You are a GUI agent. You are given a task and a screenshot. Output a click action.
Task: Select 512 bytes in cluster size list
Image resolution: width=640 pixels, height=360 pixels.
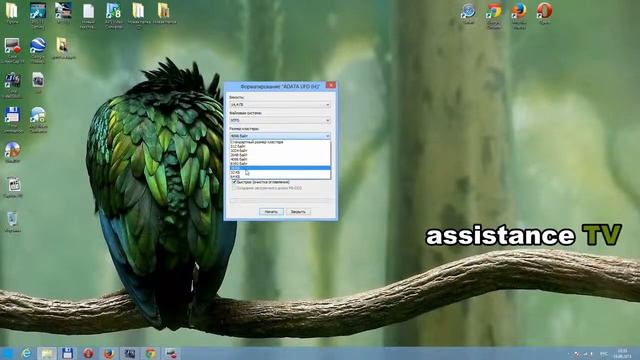click(280, 147)
